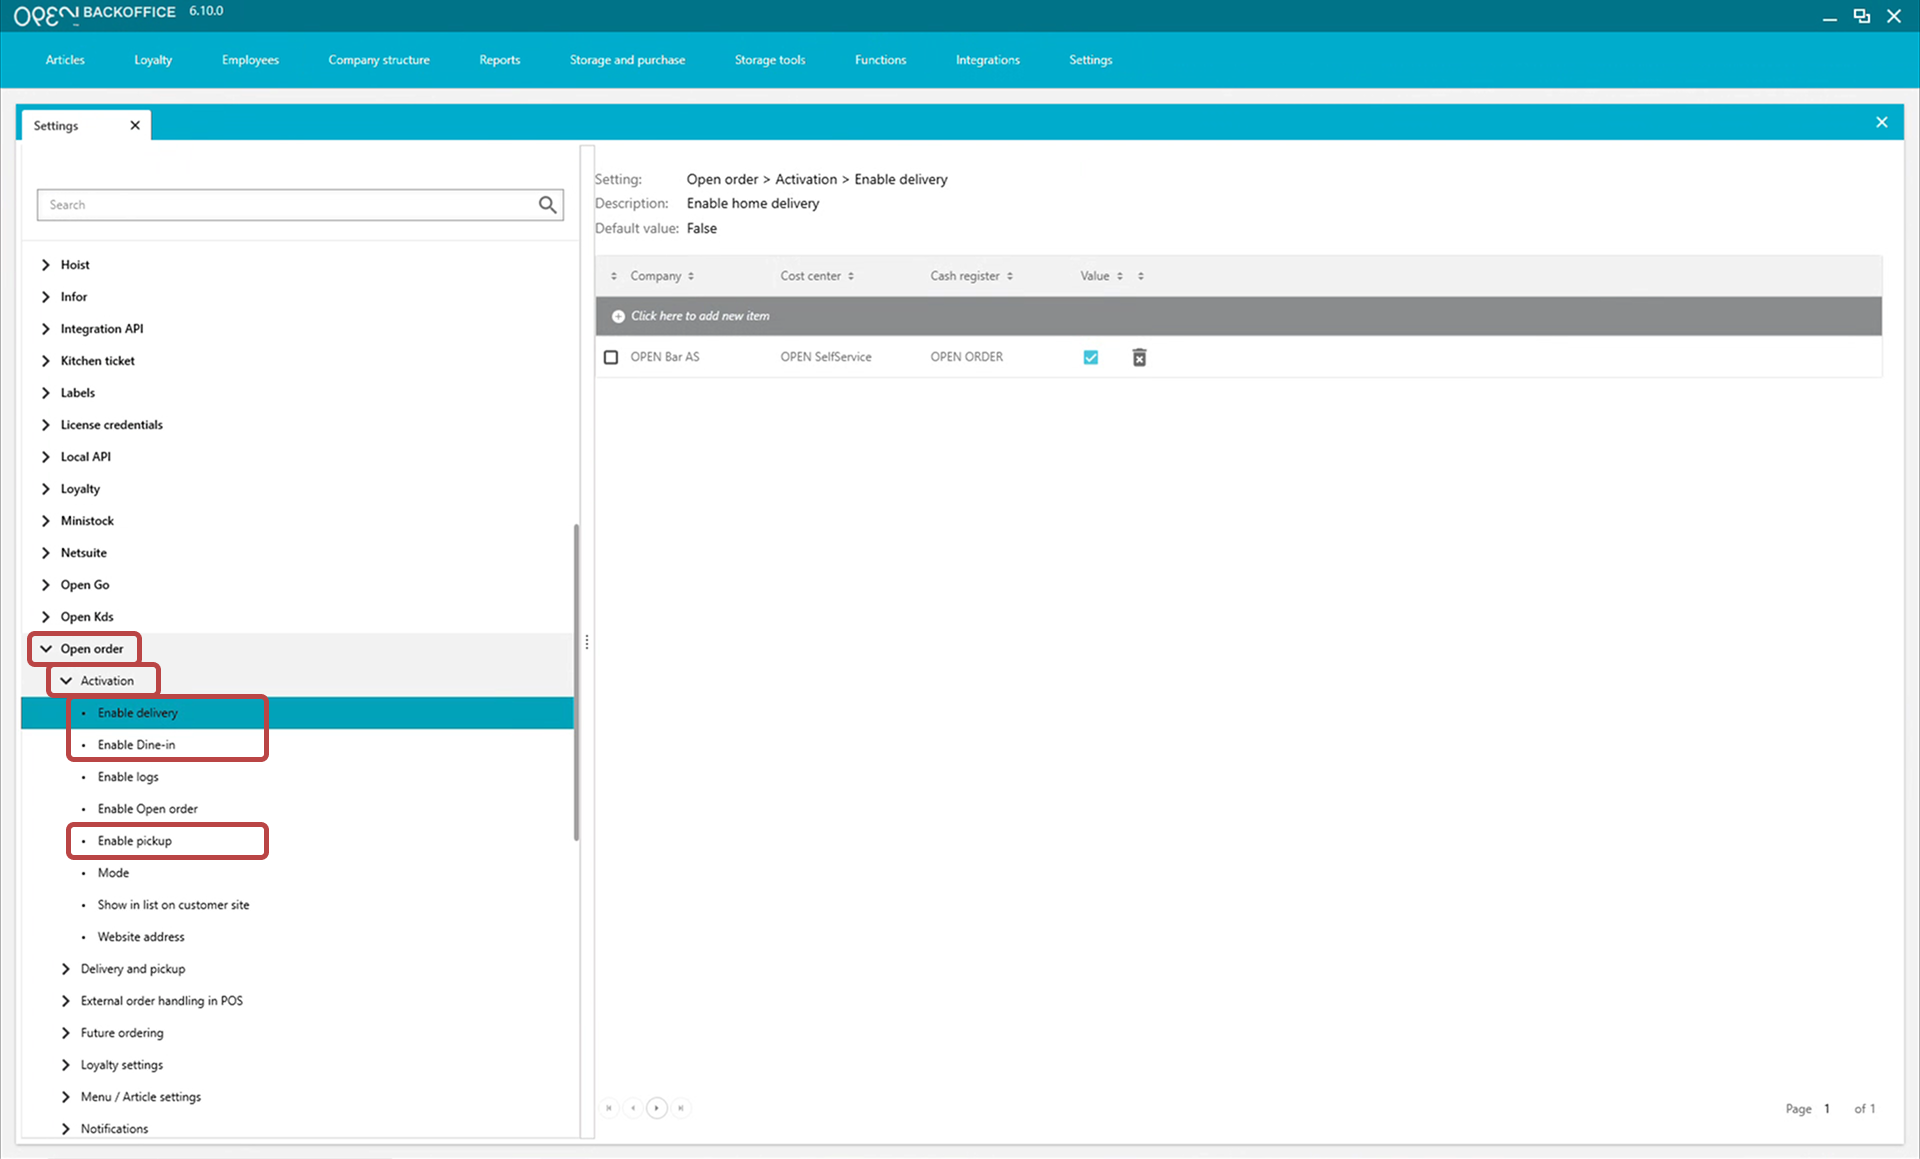Expand the Integration API node
Screen dimensions: 1920x1159
tap(46, 329)
